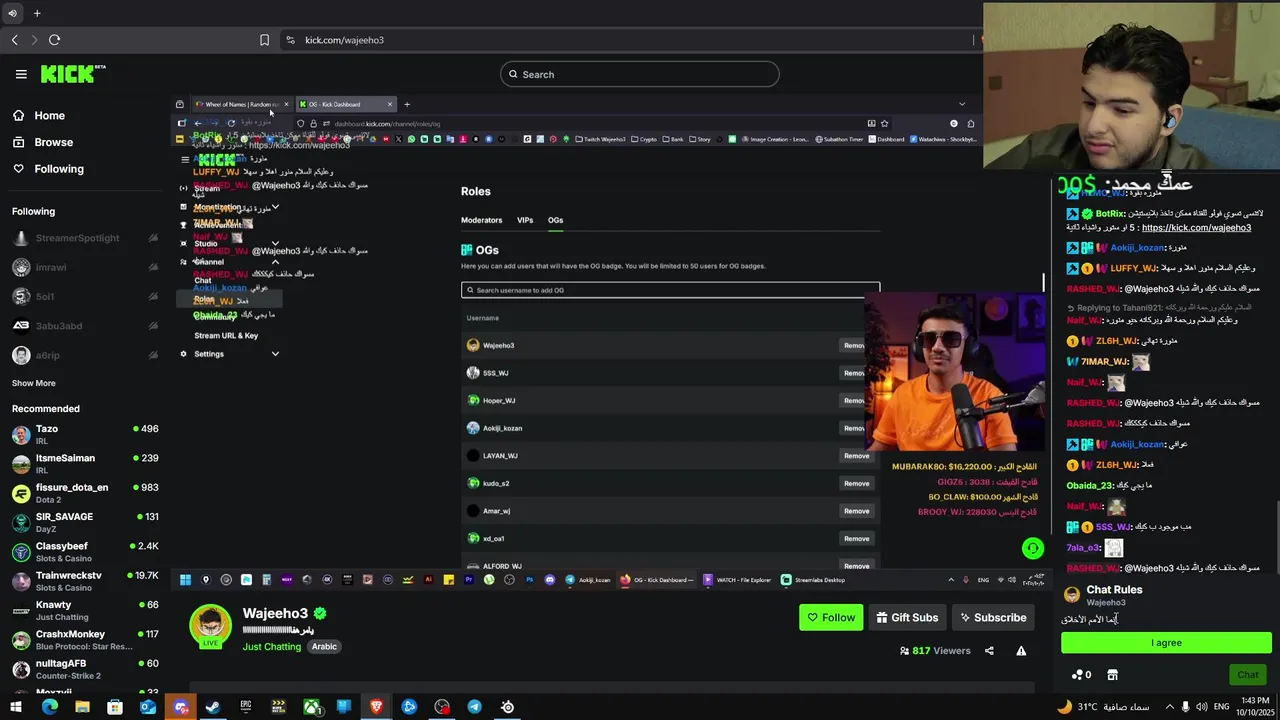
Task: Click Show More under Following
Action: [33, 383]
